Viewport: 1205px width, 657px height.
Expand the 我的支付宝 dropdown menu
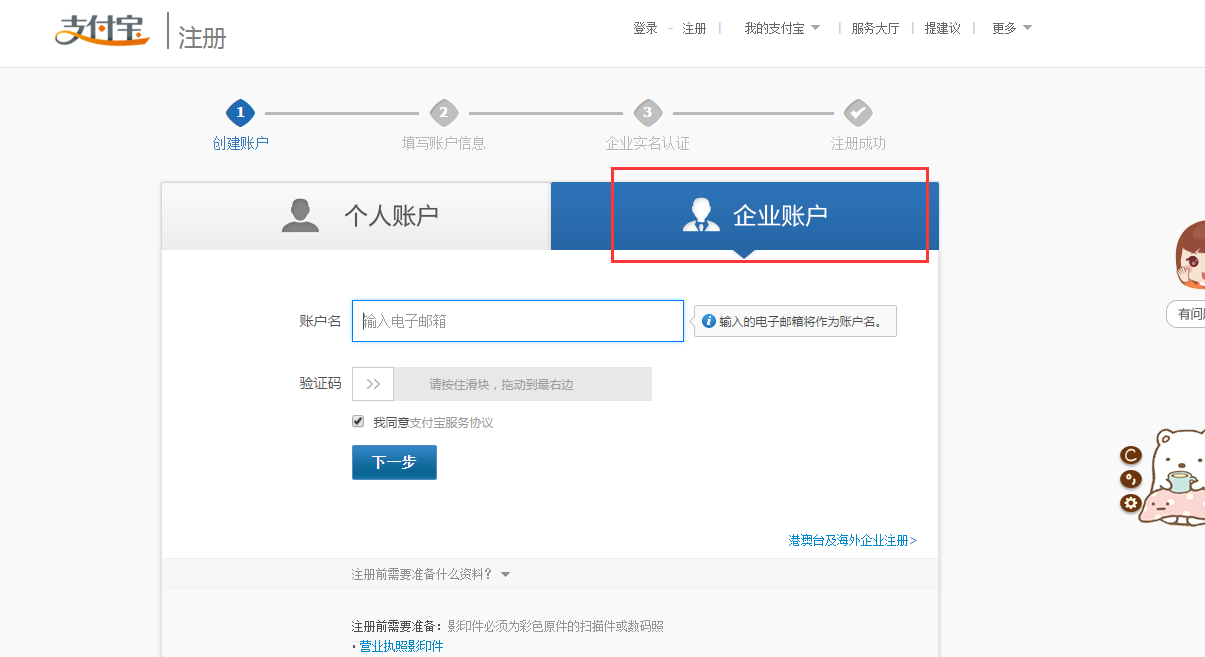point(782,28)
